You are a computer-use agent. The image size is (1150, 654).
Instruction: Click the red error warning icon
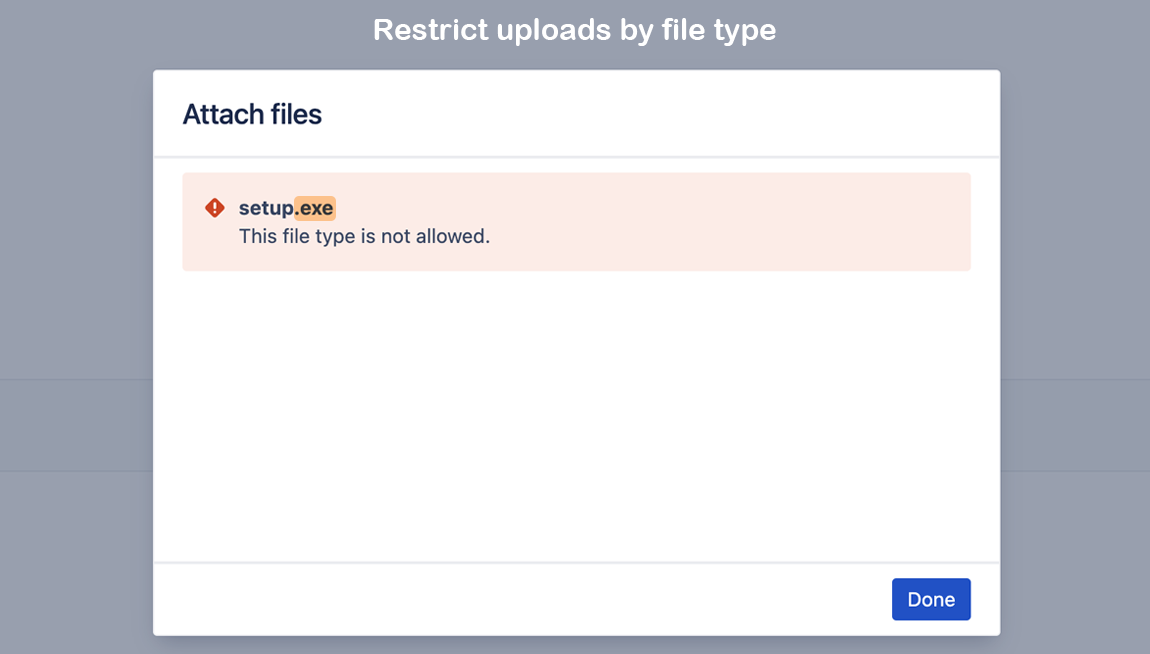click(x=215, y=208)
